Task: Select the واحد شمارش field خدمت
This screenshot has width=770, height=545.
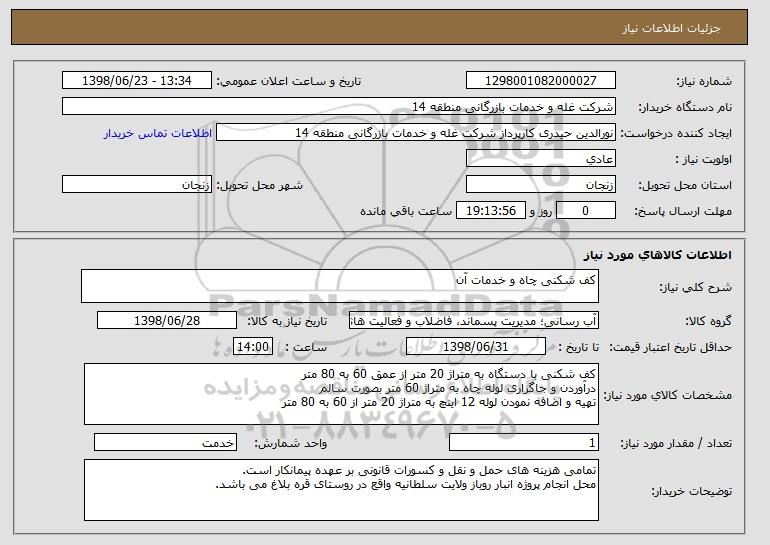Action: pyautogui.click(x=165, y=442)
